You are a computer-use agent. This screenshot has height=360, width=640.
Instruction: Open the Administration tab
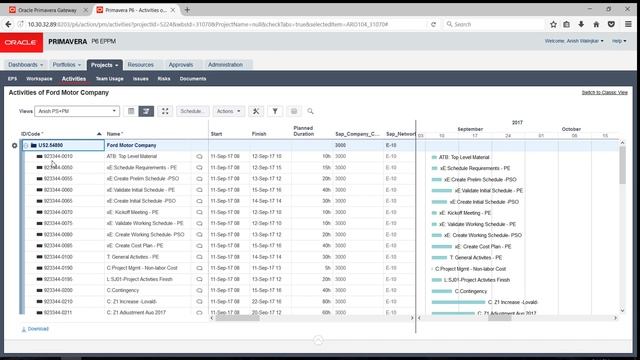click(225, 65)
